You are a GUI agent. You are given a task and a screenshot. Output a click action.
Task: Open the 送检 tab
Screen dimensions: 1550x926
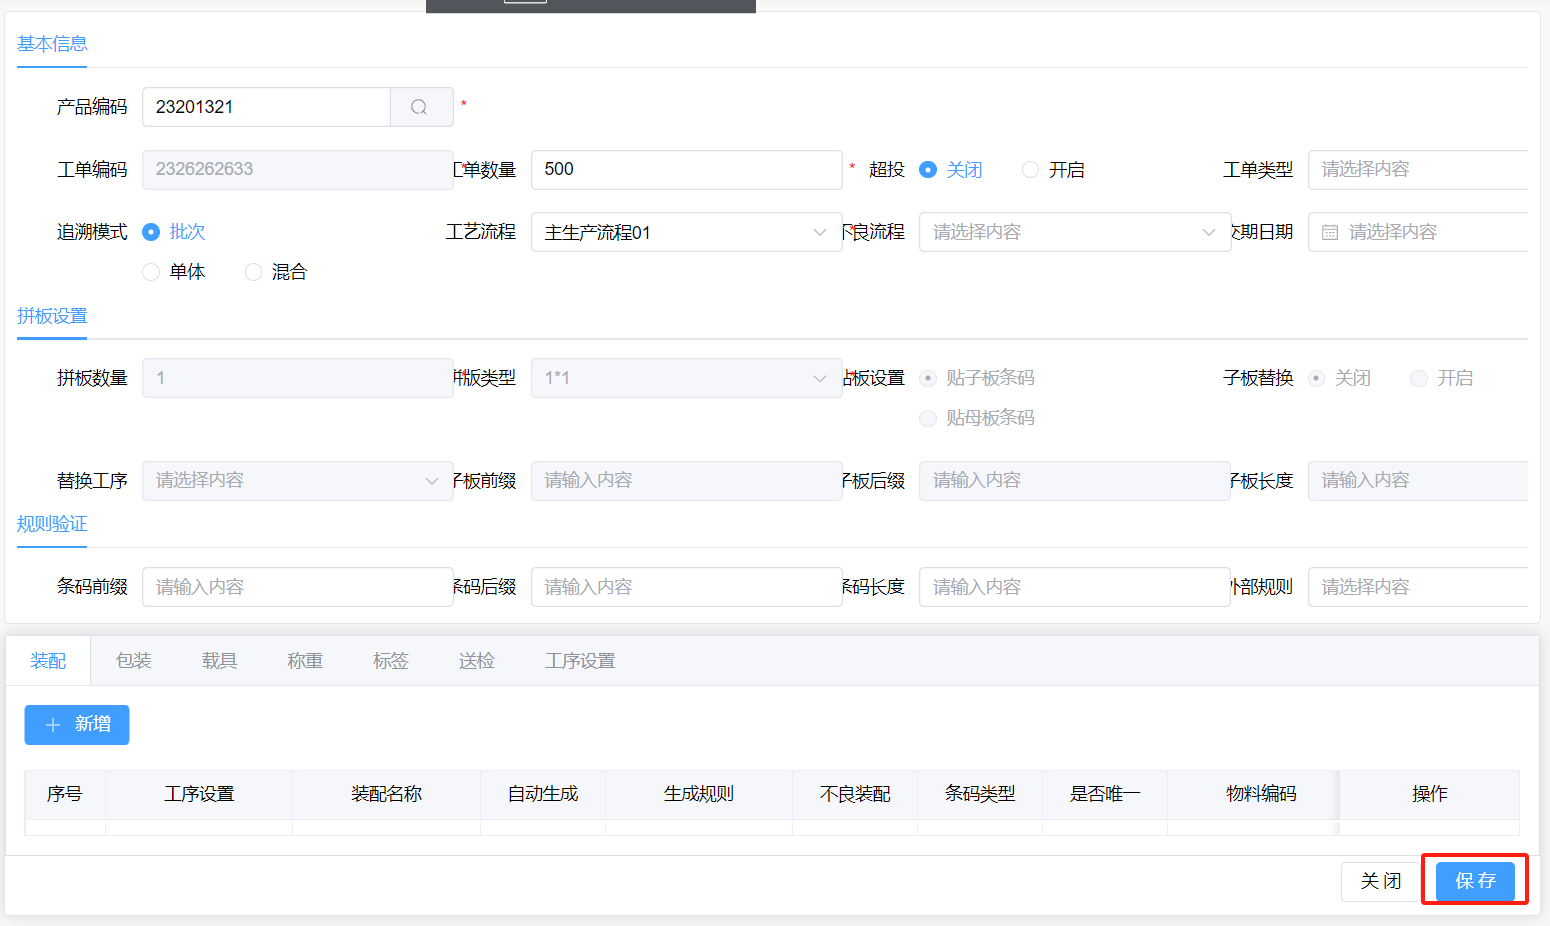click(477, 661)
